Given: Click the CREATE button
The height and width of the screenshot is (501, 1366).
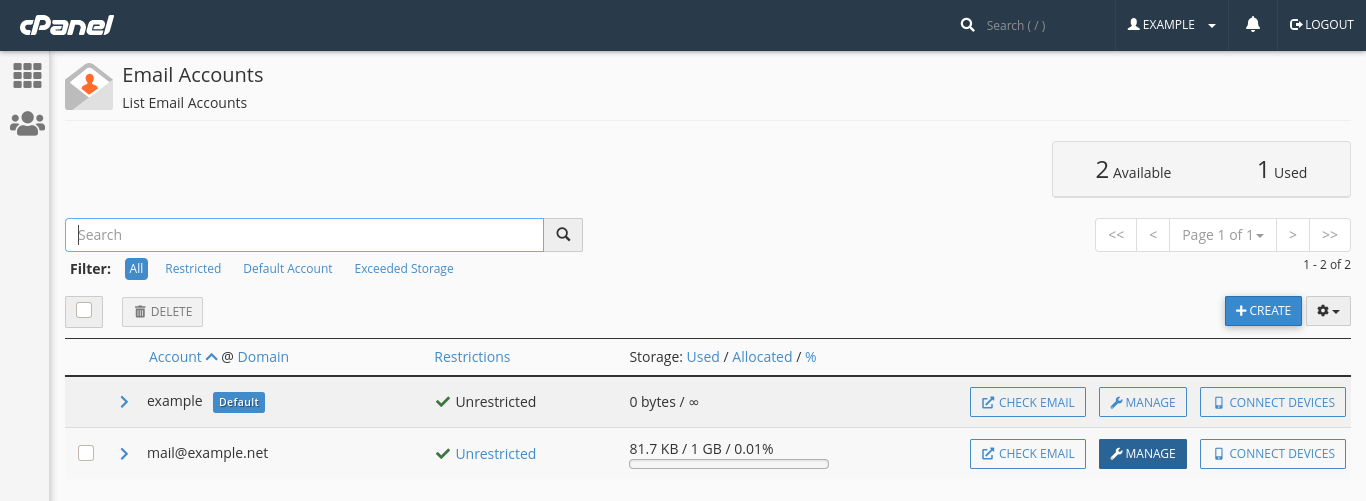Looking at the screenshot, I should click(x=1263, y=311).
